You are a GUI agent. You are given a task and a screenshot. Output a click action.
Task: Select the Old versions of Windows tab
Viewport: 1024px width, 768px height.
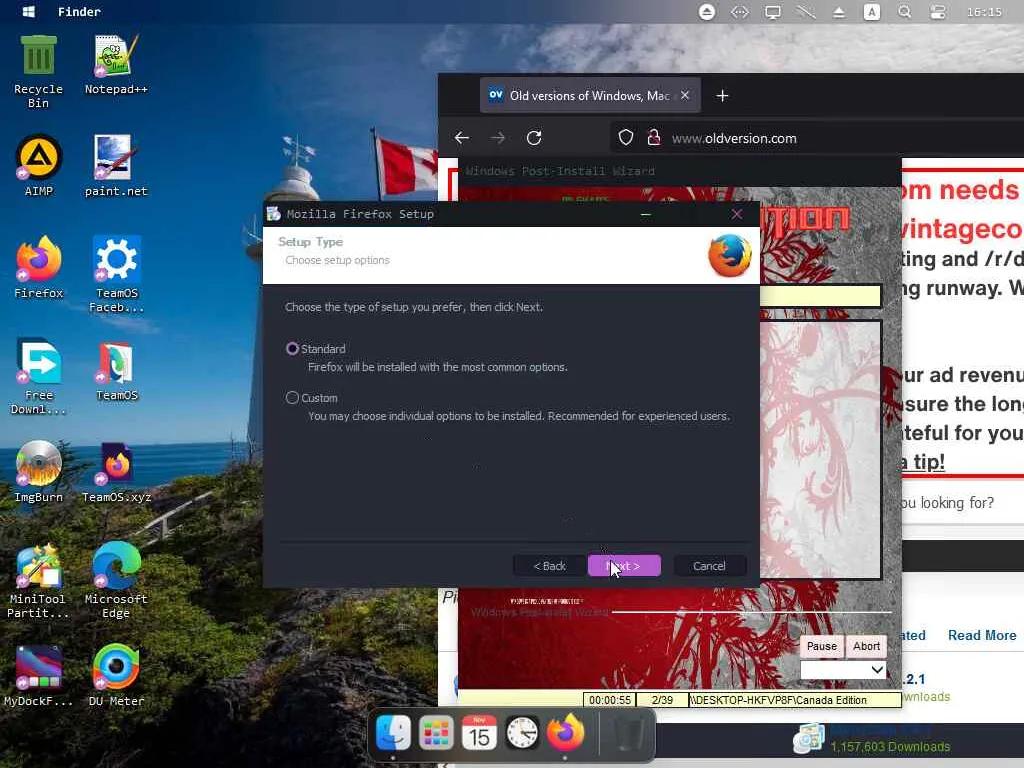(590, 95)
